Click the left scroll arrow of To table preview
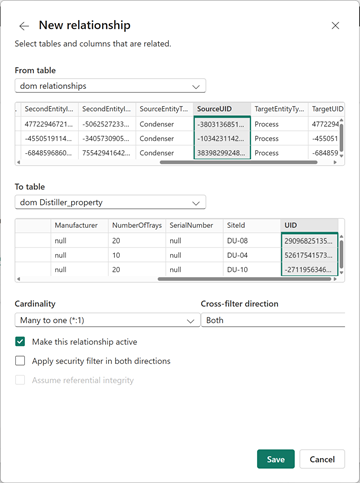The height and width of the screenshot is (483, 360). click(18, 279)
